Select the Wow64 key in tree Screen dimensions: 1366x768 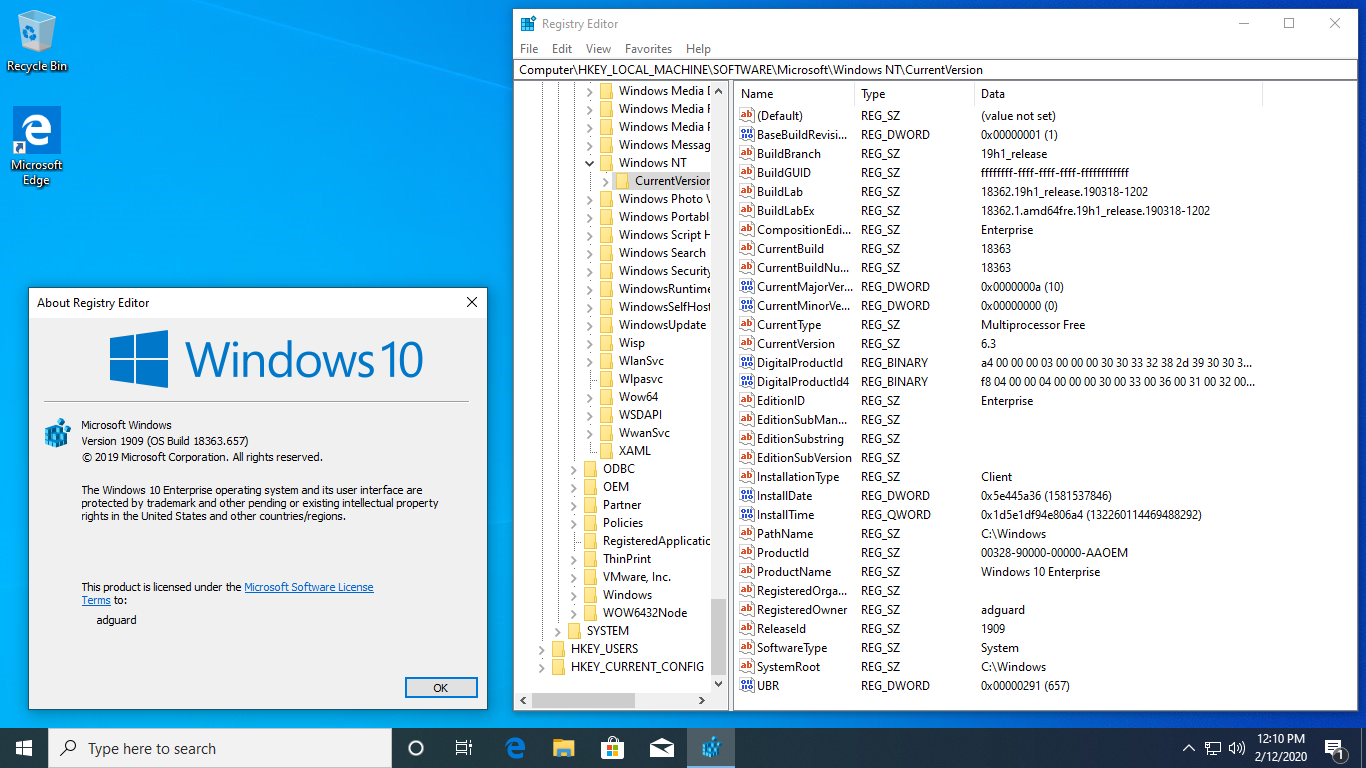[x=638, y=397]
